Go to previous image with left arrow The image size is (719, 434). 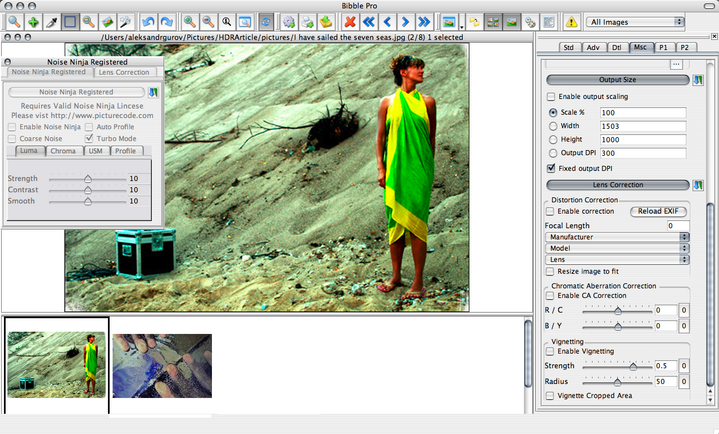[388, 21]
